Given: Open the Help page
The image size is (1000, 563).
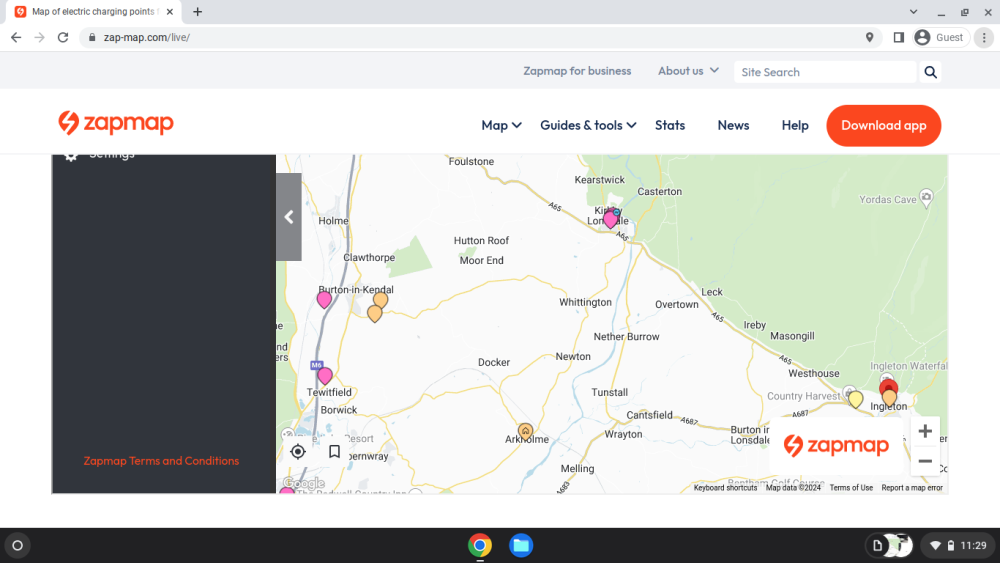Looking at the screenshot, I should (x=795, y=126).
